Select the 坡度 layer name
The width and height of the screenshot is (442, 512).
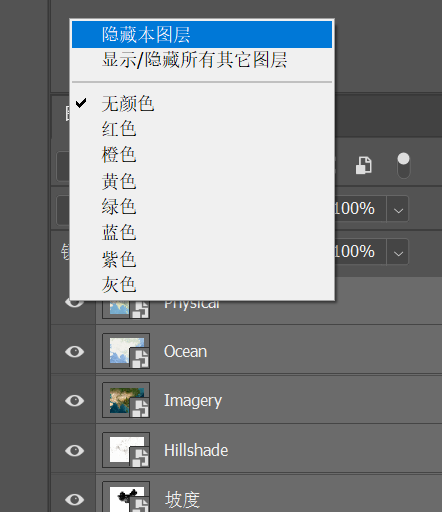pos(182,500)
